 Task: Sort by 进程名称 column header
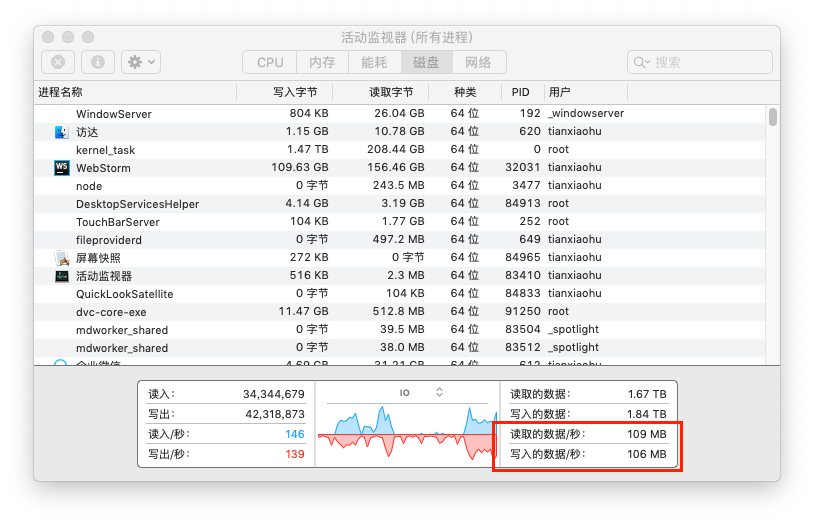(60, 92)
